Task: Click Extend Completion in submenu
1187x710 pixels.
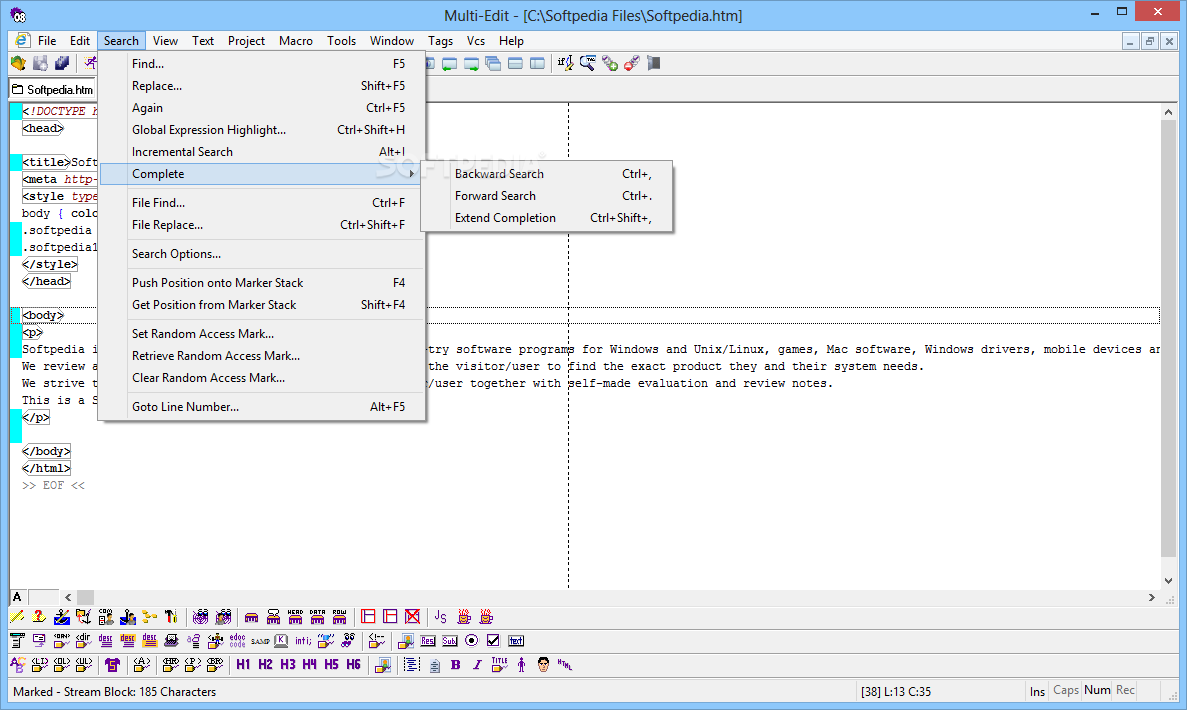Action: click(546, 217)
